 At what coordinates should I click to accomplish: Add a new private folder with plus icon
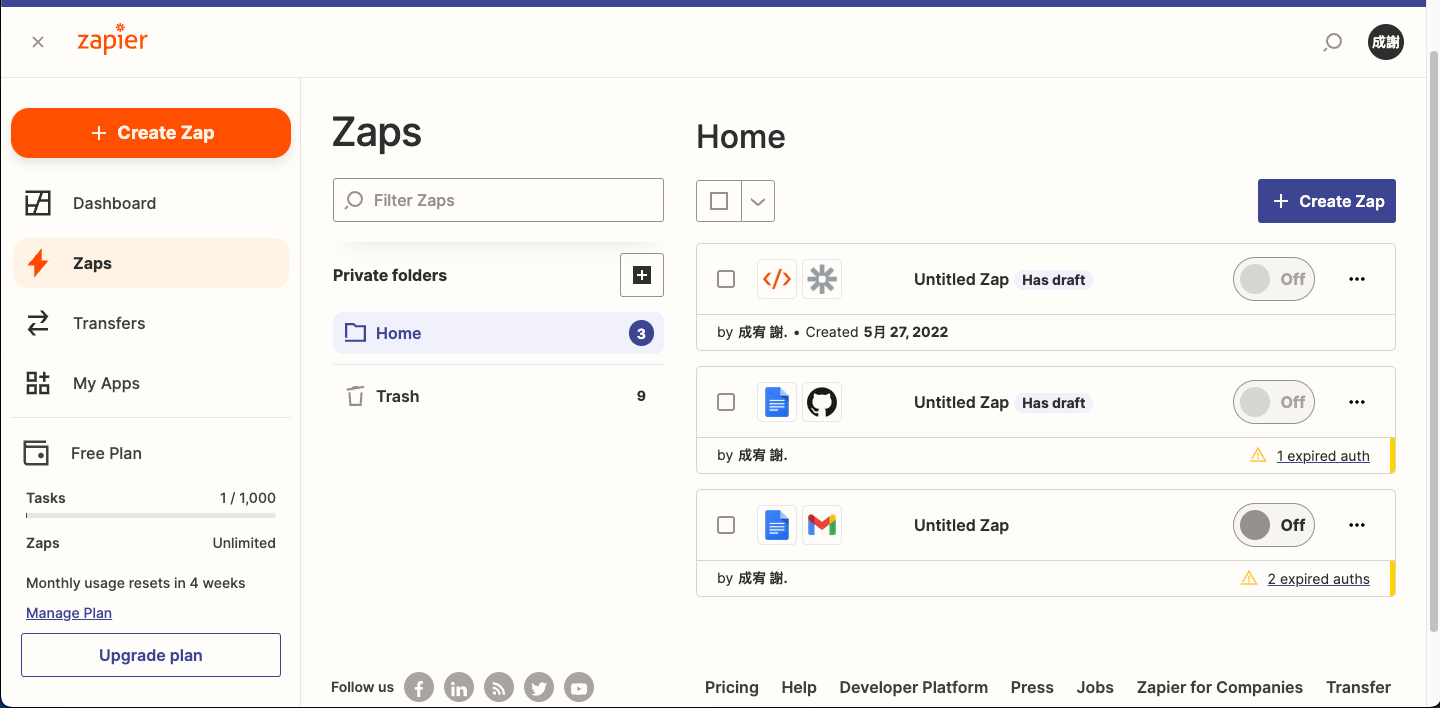pos(642,275)
